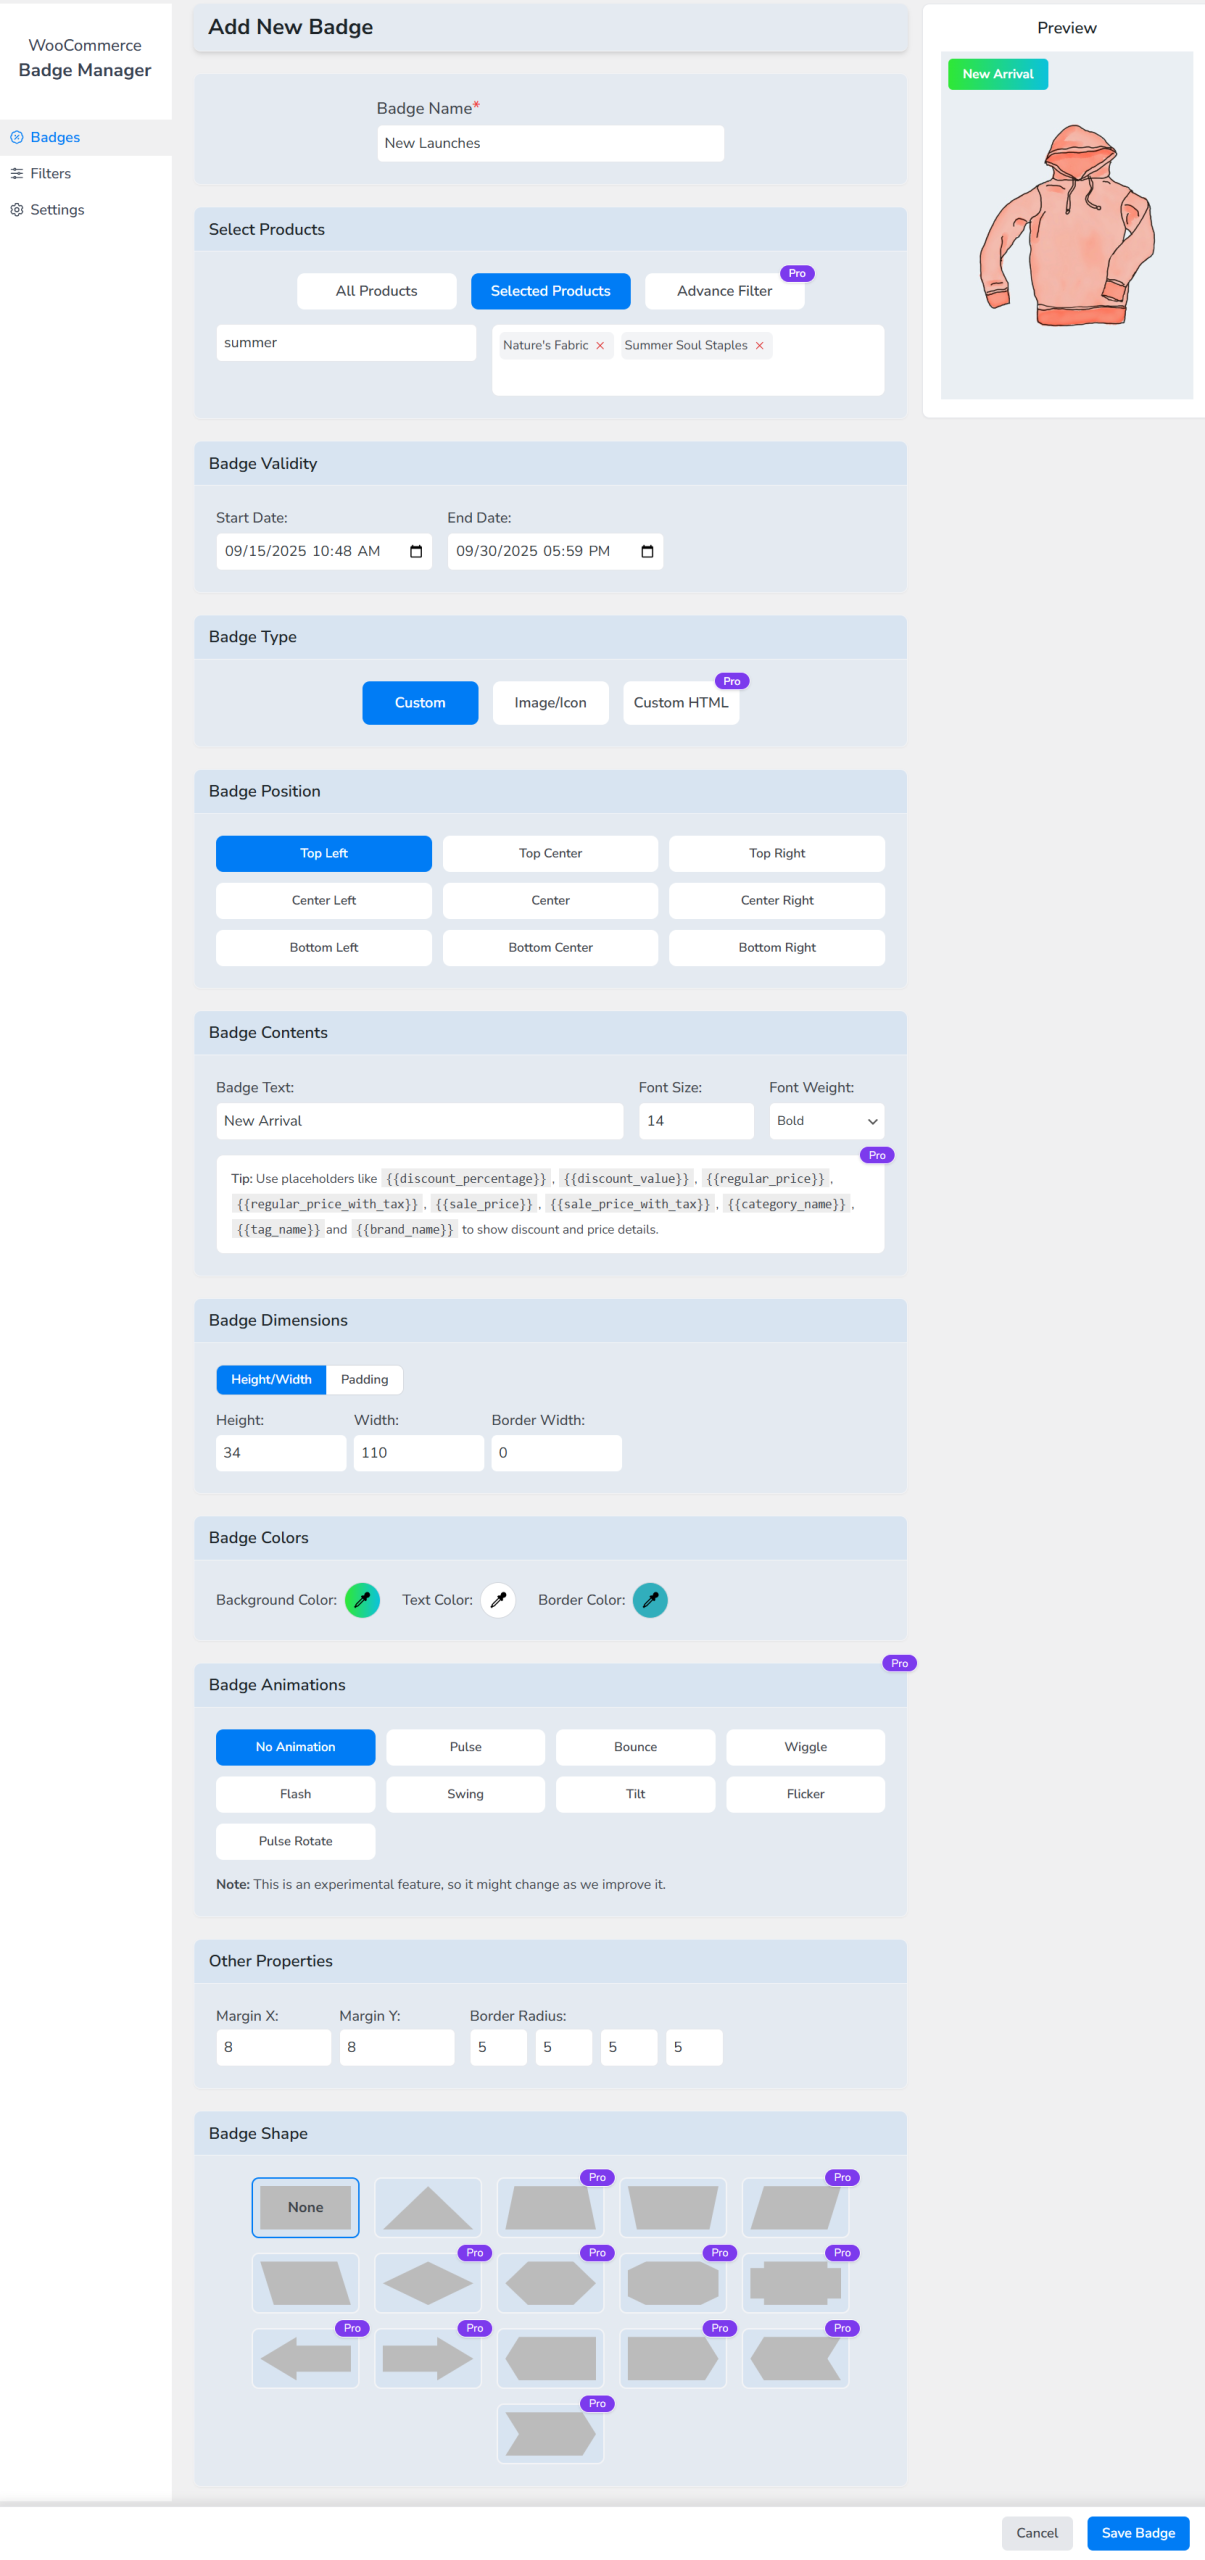
Task: Open the Background Color picker
Action: pos(362,1599)
